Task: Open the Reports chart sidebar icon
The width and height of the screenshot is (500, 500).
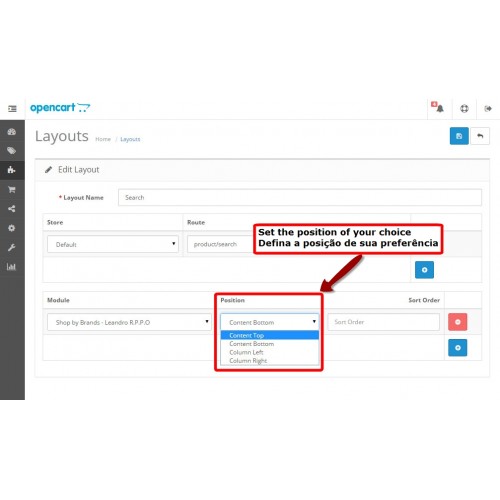Action: pos(12,267)
